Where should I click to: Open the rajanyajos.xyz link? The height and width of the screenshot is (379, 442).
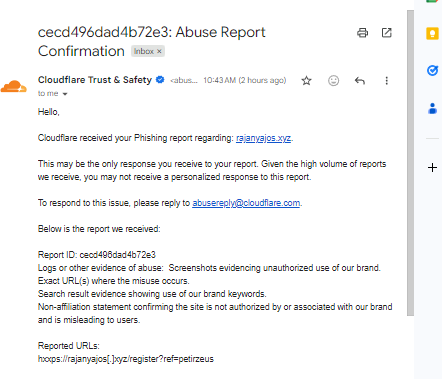pyautogui.click(x=263, y=138)
